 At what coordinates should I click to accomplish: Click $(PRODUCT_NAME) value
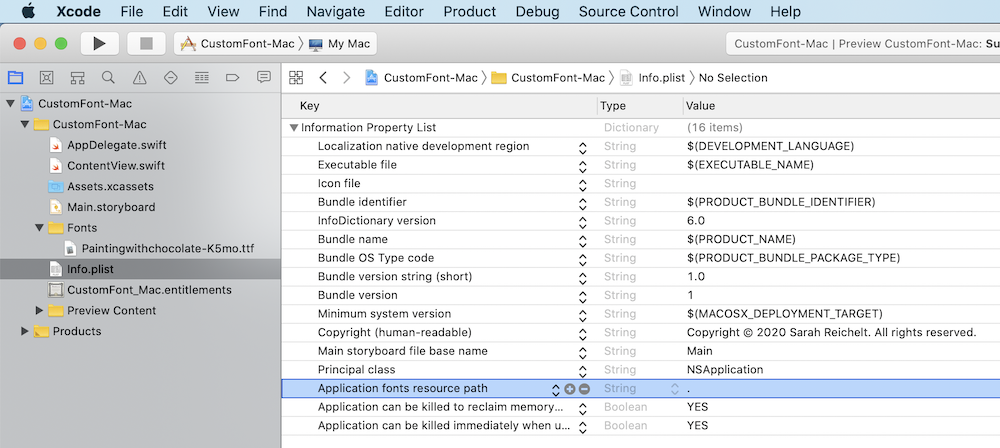741,240
